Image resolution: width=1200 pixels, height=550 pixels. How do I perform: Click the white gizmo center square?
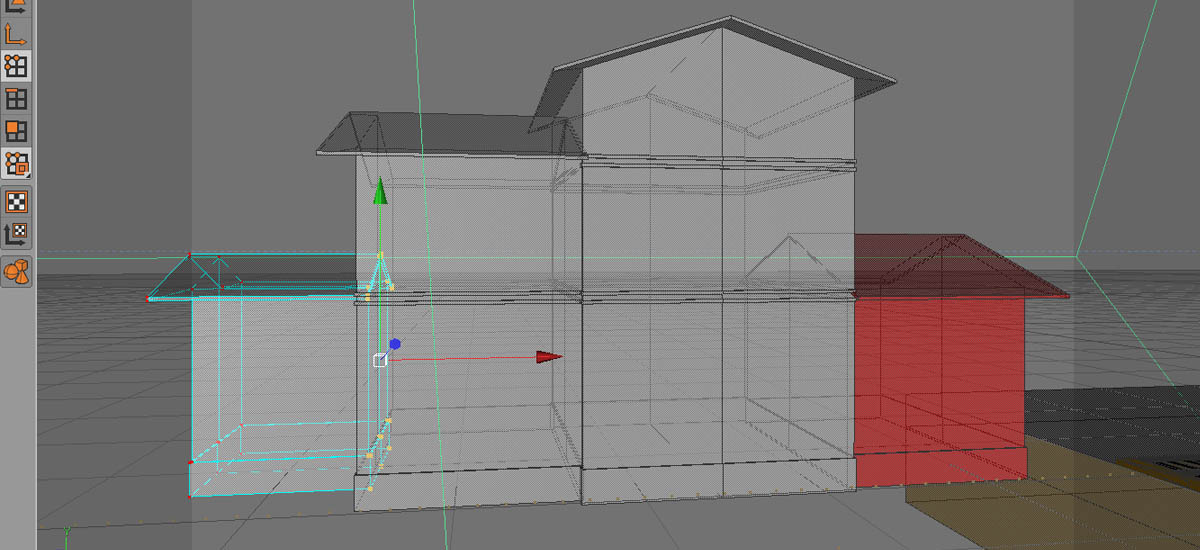tap(380, 360)
